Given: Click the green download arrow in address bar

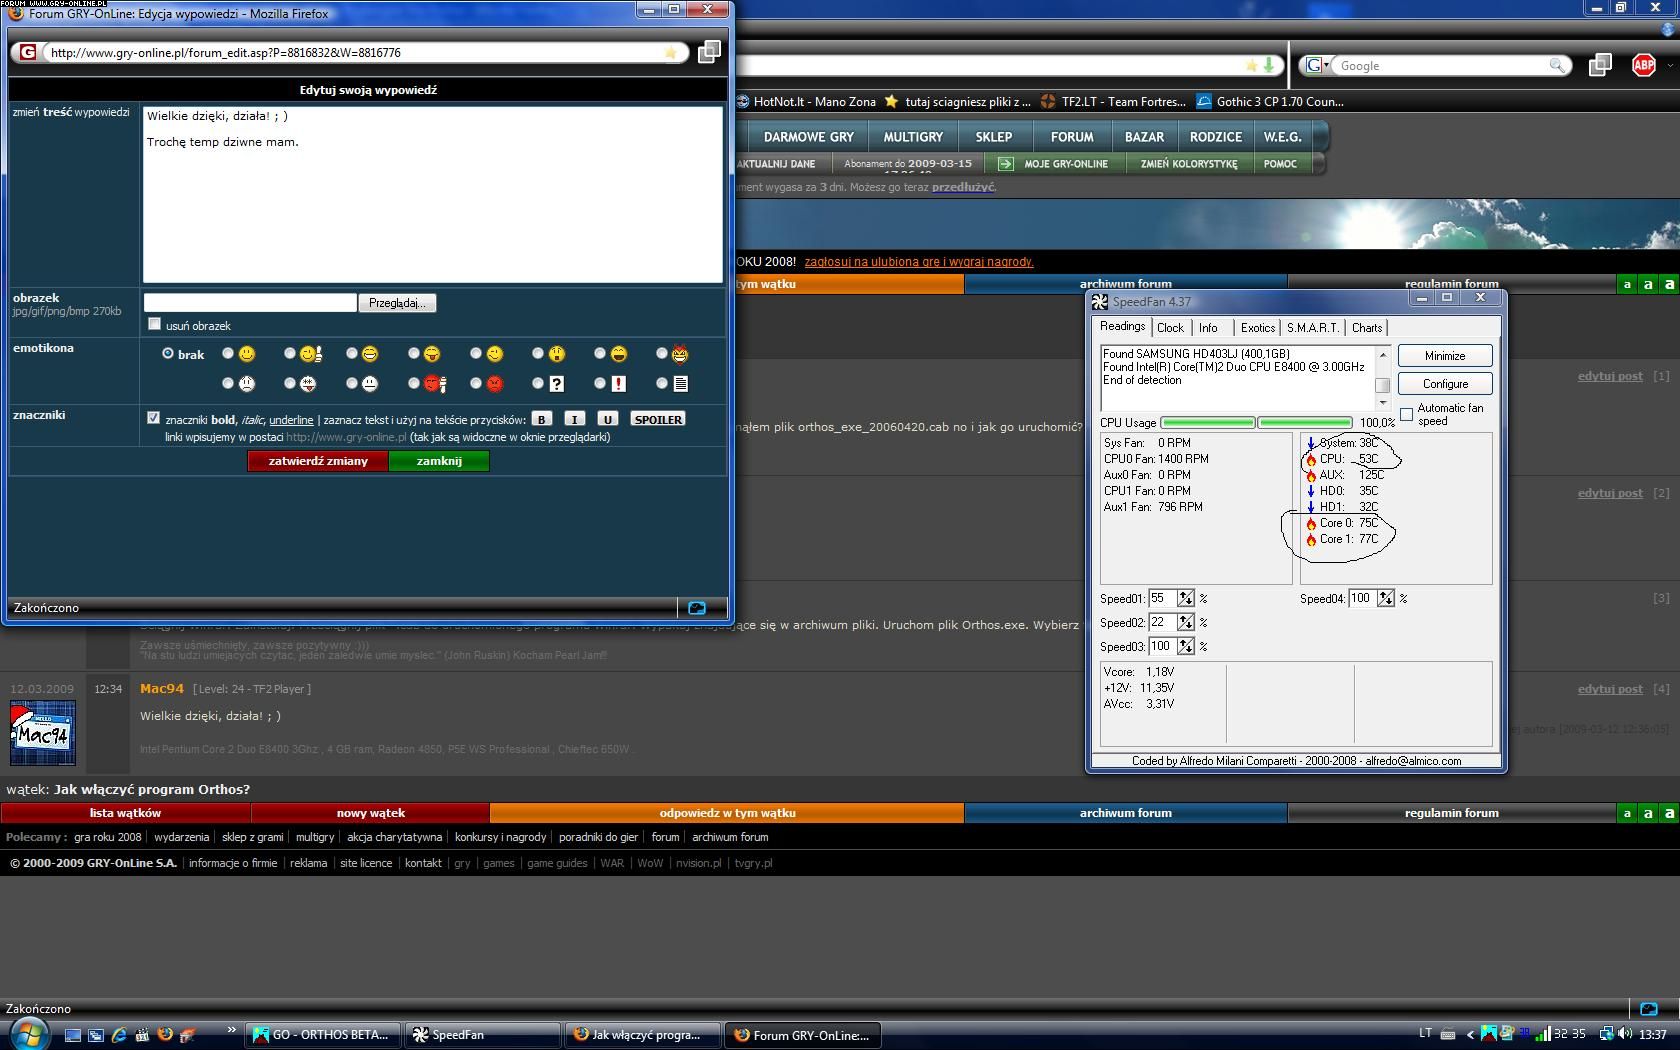Looking at the screenshot, I should tap(1269, 65).
